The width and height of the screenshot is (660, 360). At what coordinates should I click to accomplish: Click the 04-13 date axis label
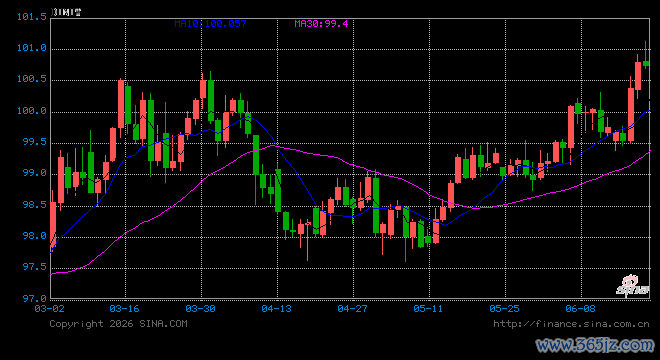click(277, 309)
